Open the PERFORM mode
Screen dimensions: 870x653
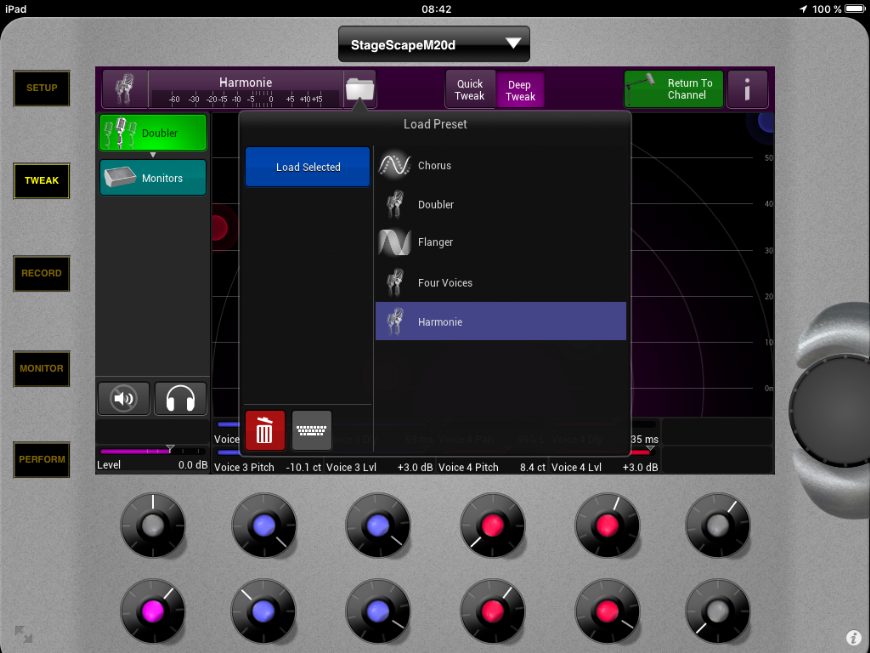[x=42, y=460]
